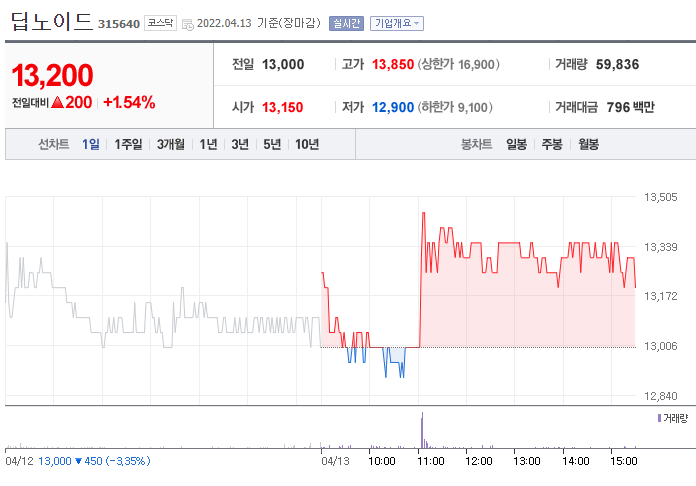
Task: Select the 1주일 line chart tab
Action: [x=128, y=144]
